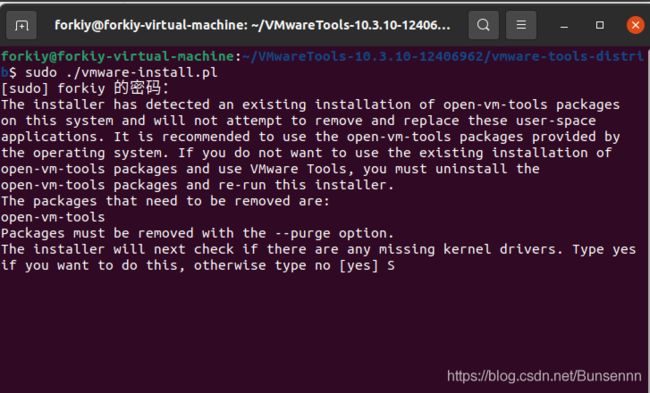Click the green forkiy@forkiy-virtual-machine prompt text
The height and width of the screenshot is (393, 650).
(x=118, y=56)
